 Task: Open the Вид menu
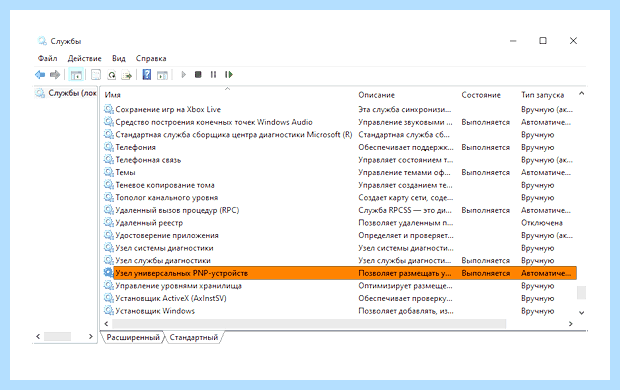(119, 58)
